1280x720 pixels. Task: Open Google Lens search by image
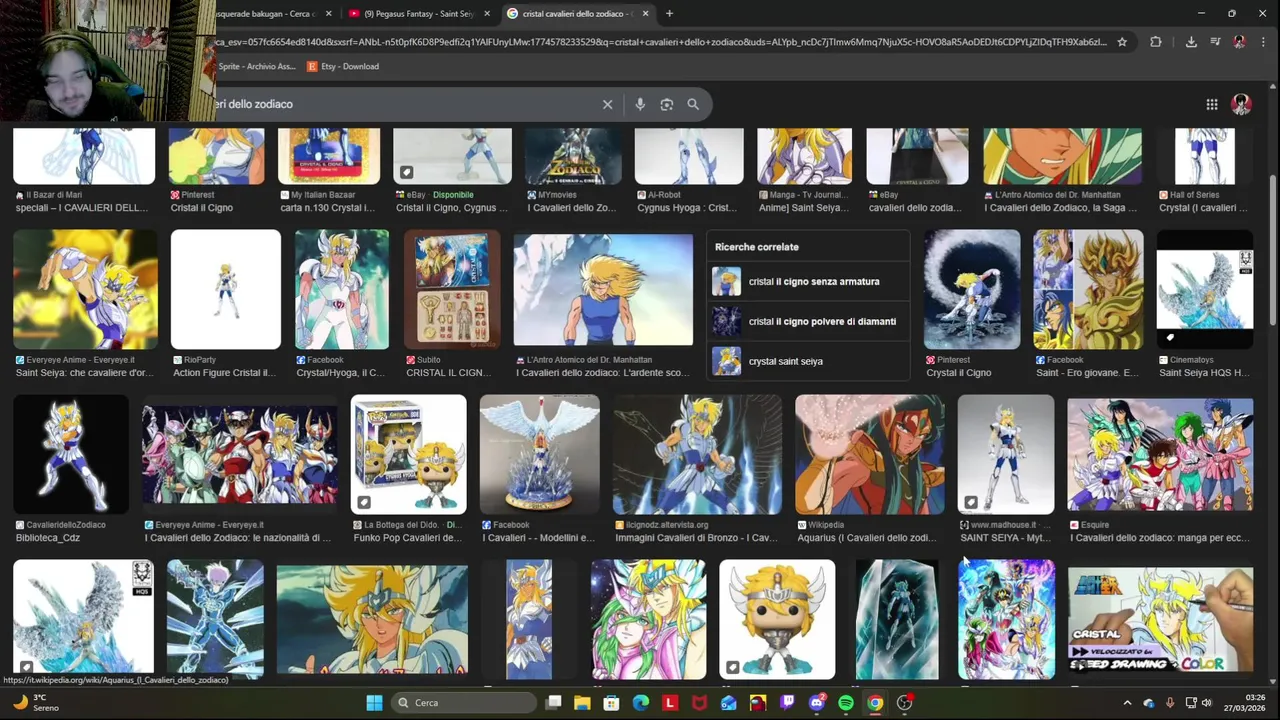coord(667,104)
